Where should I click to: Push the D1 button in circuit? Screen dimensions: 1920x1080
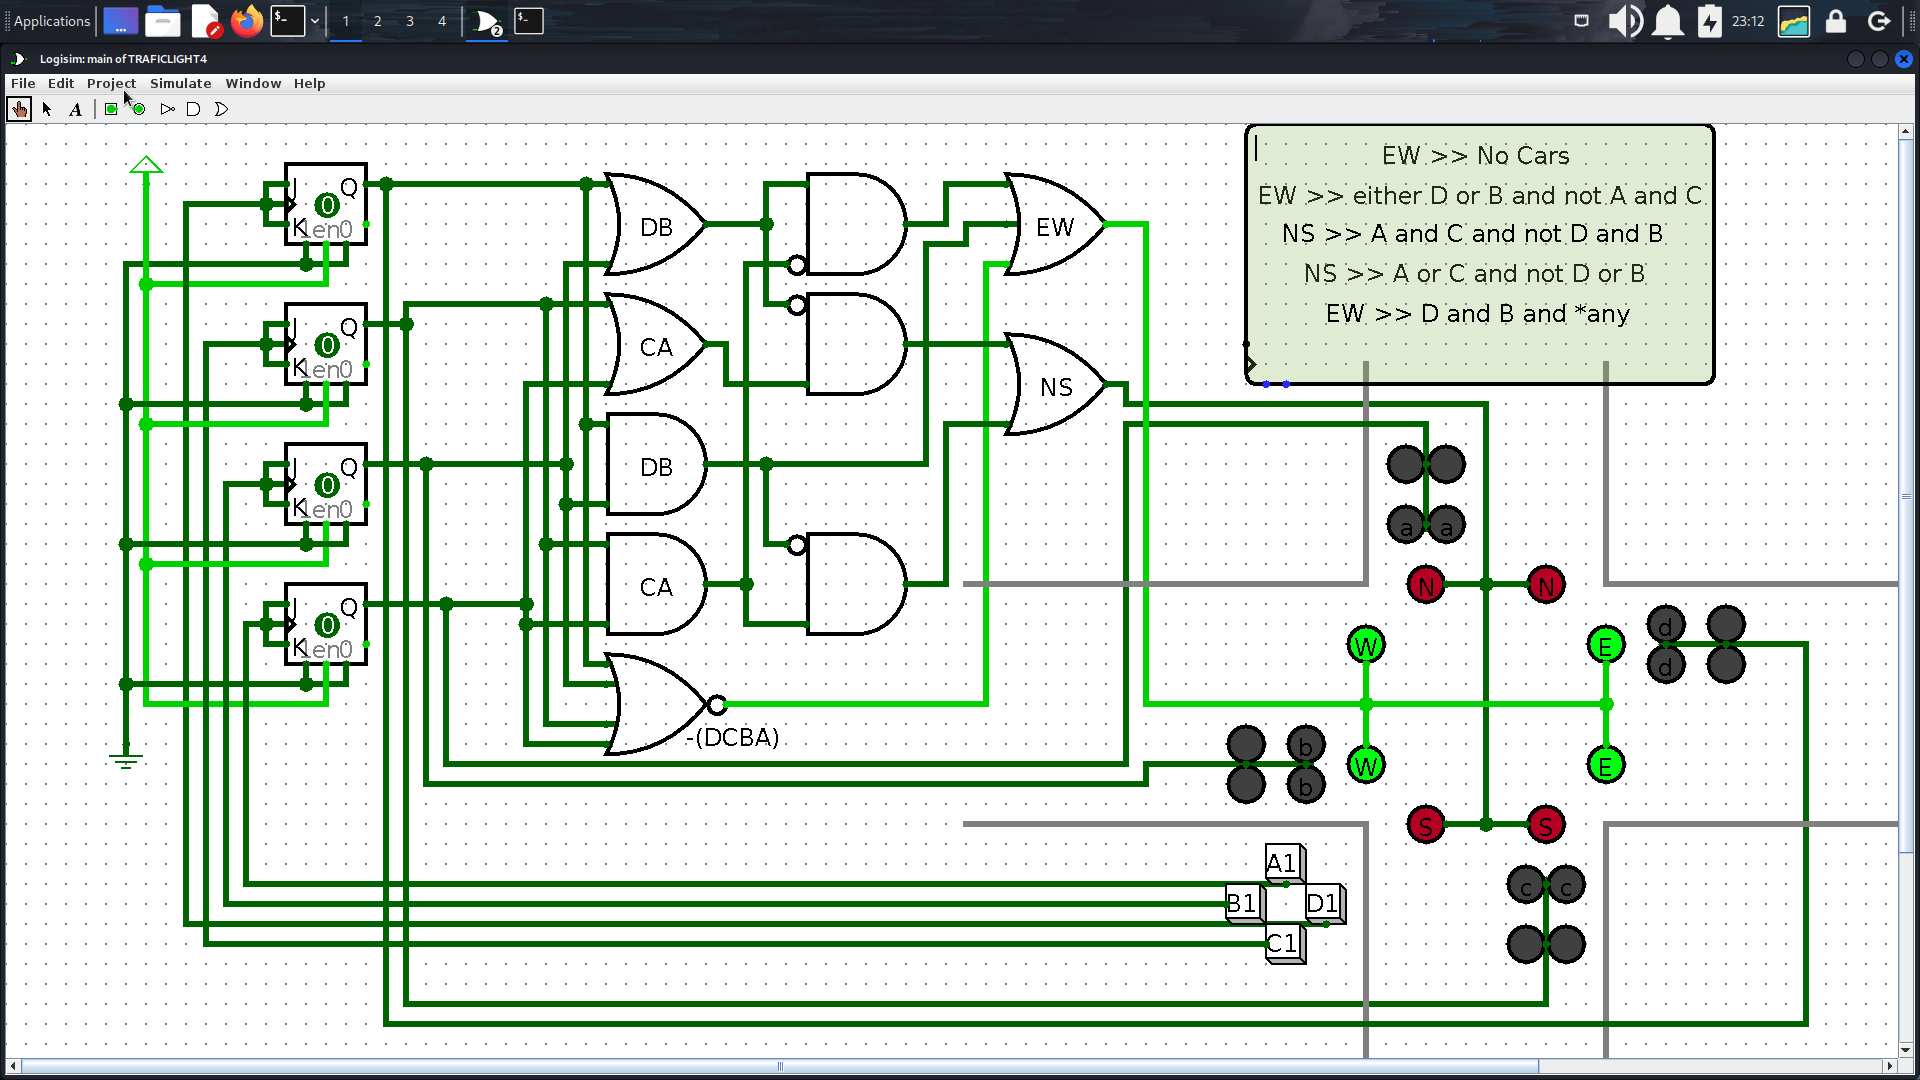[x=1325, y=903]
